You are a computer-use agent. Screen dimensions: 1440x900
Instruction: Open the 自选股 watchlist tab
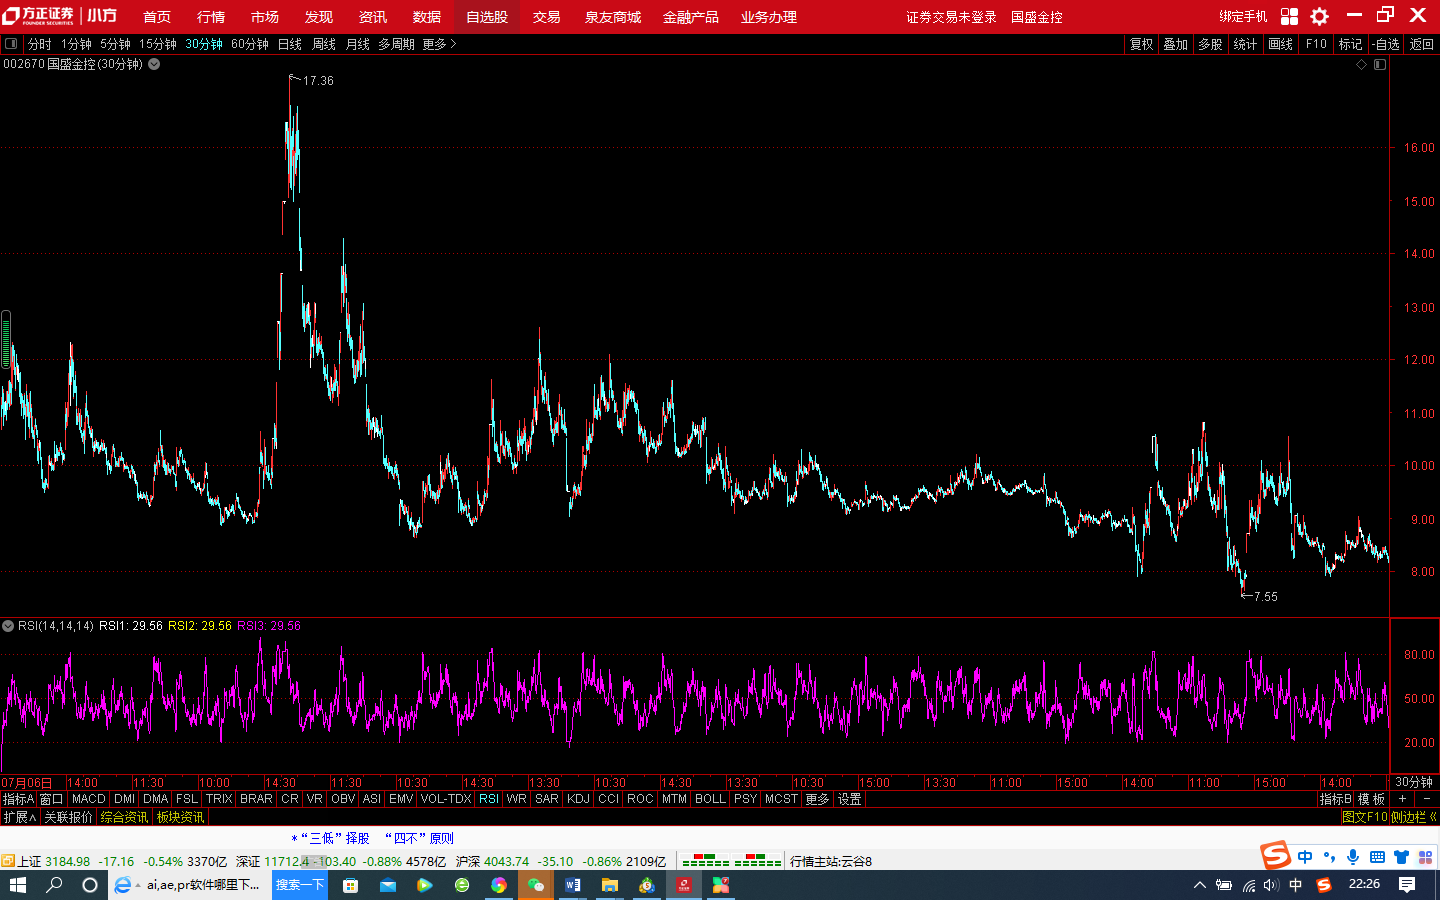487,17
